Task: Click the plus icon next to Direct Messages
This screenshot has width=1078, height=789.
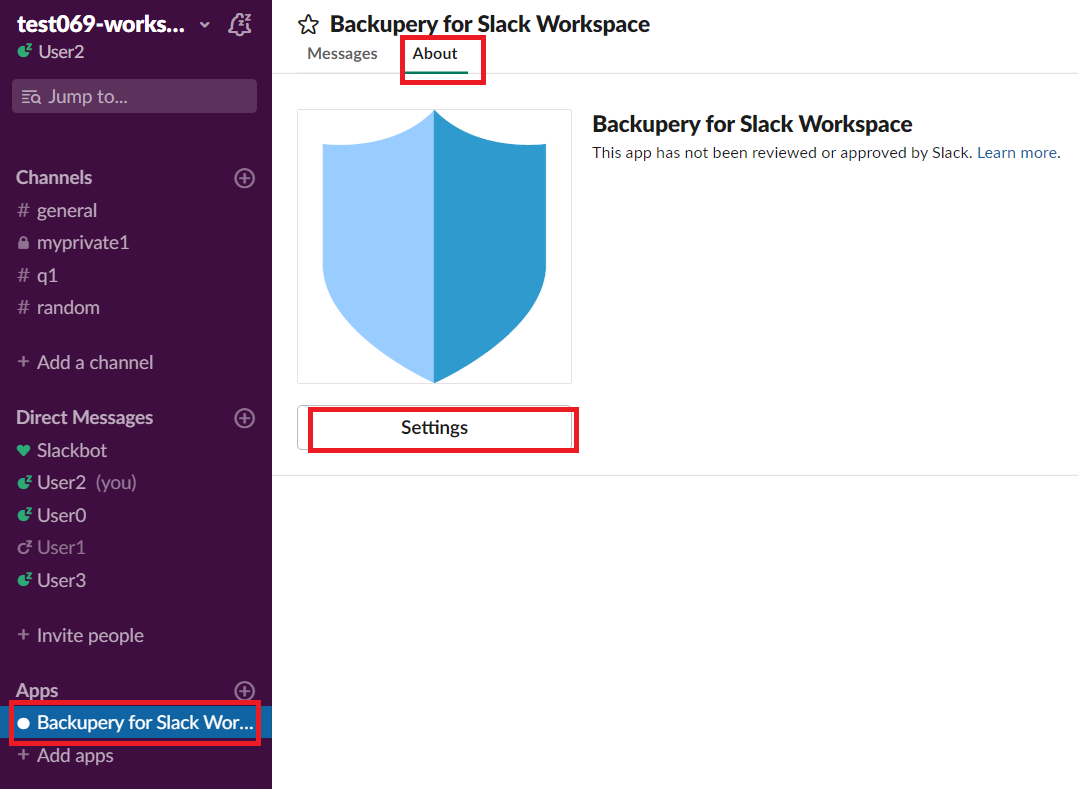Action: click(244, 418)
